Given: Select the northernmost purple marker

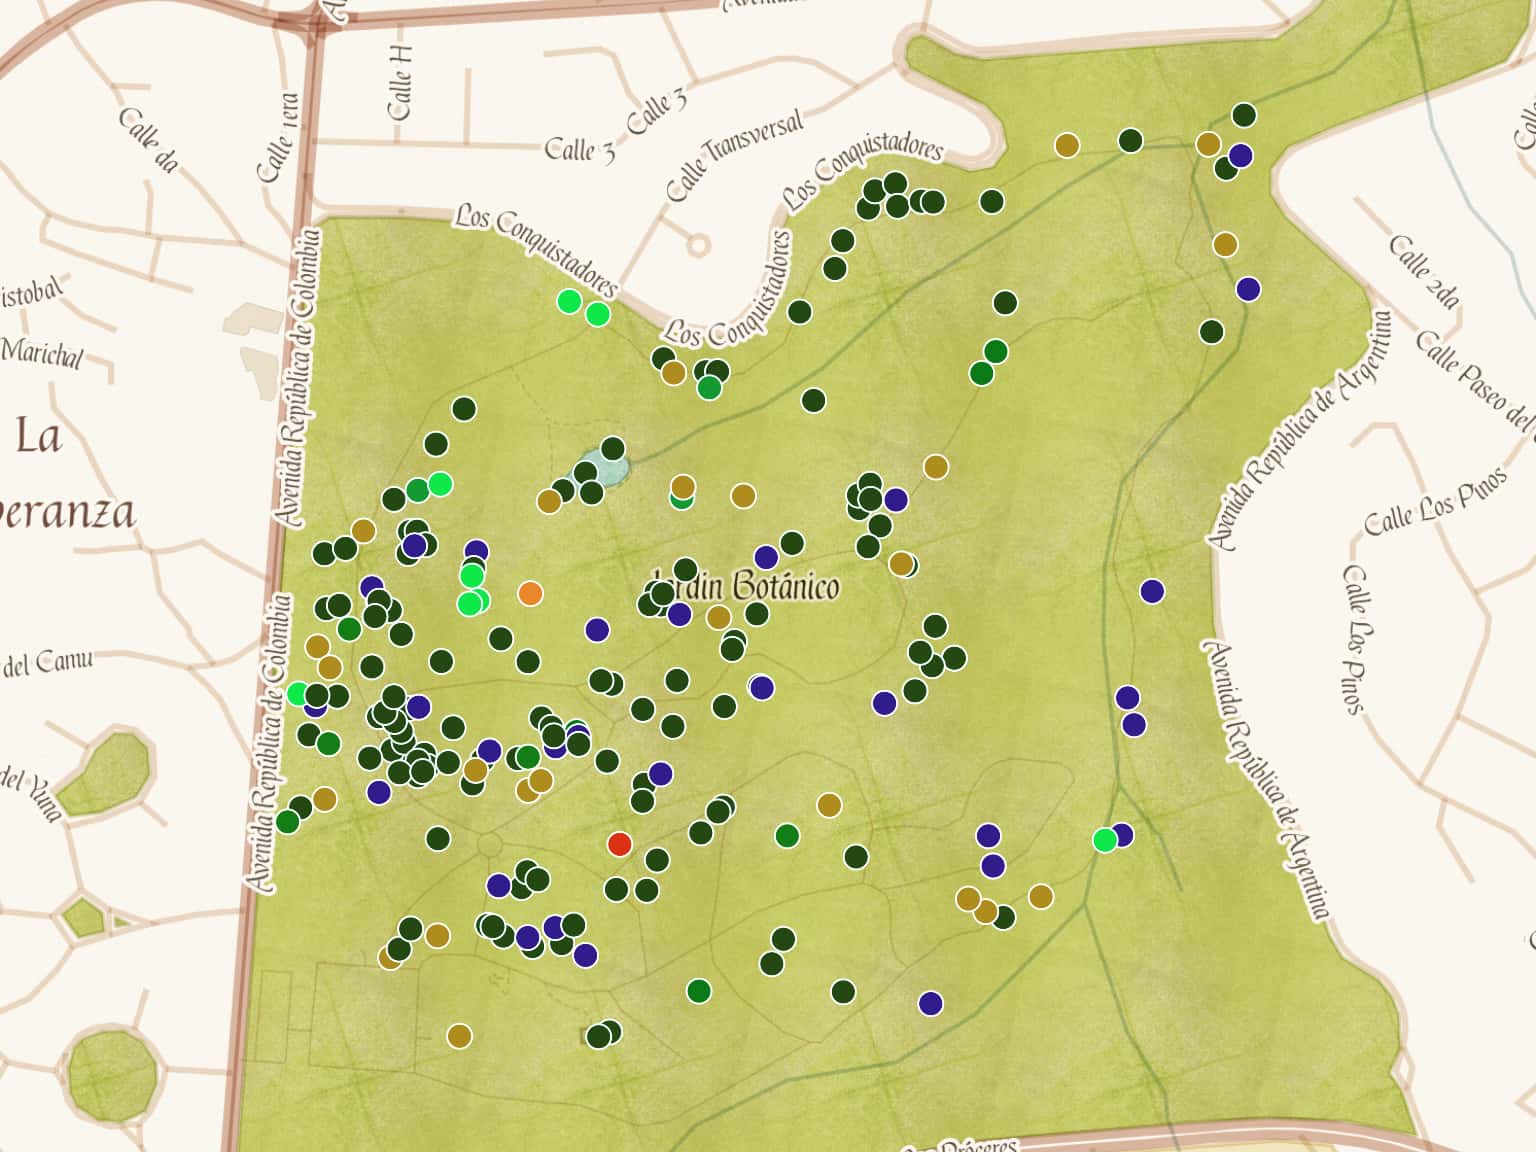Looking at the screenshot, I should tap(1240, 156).
